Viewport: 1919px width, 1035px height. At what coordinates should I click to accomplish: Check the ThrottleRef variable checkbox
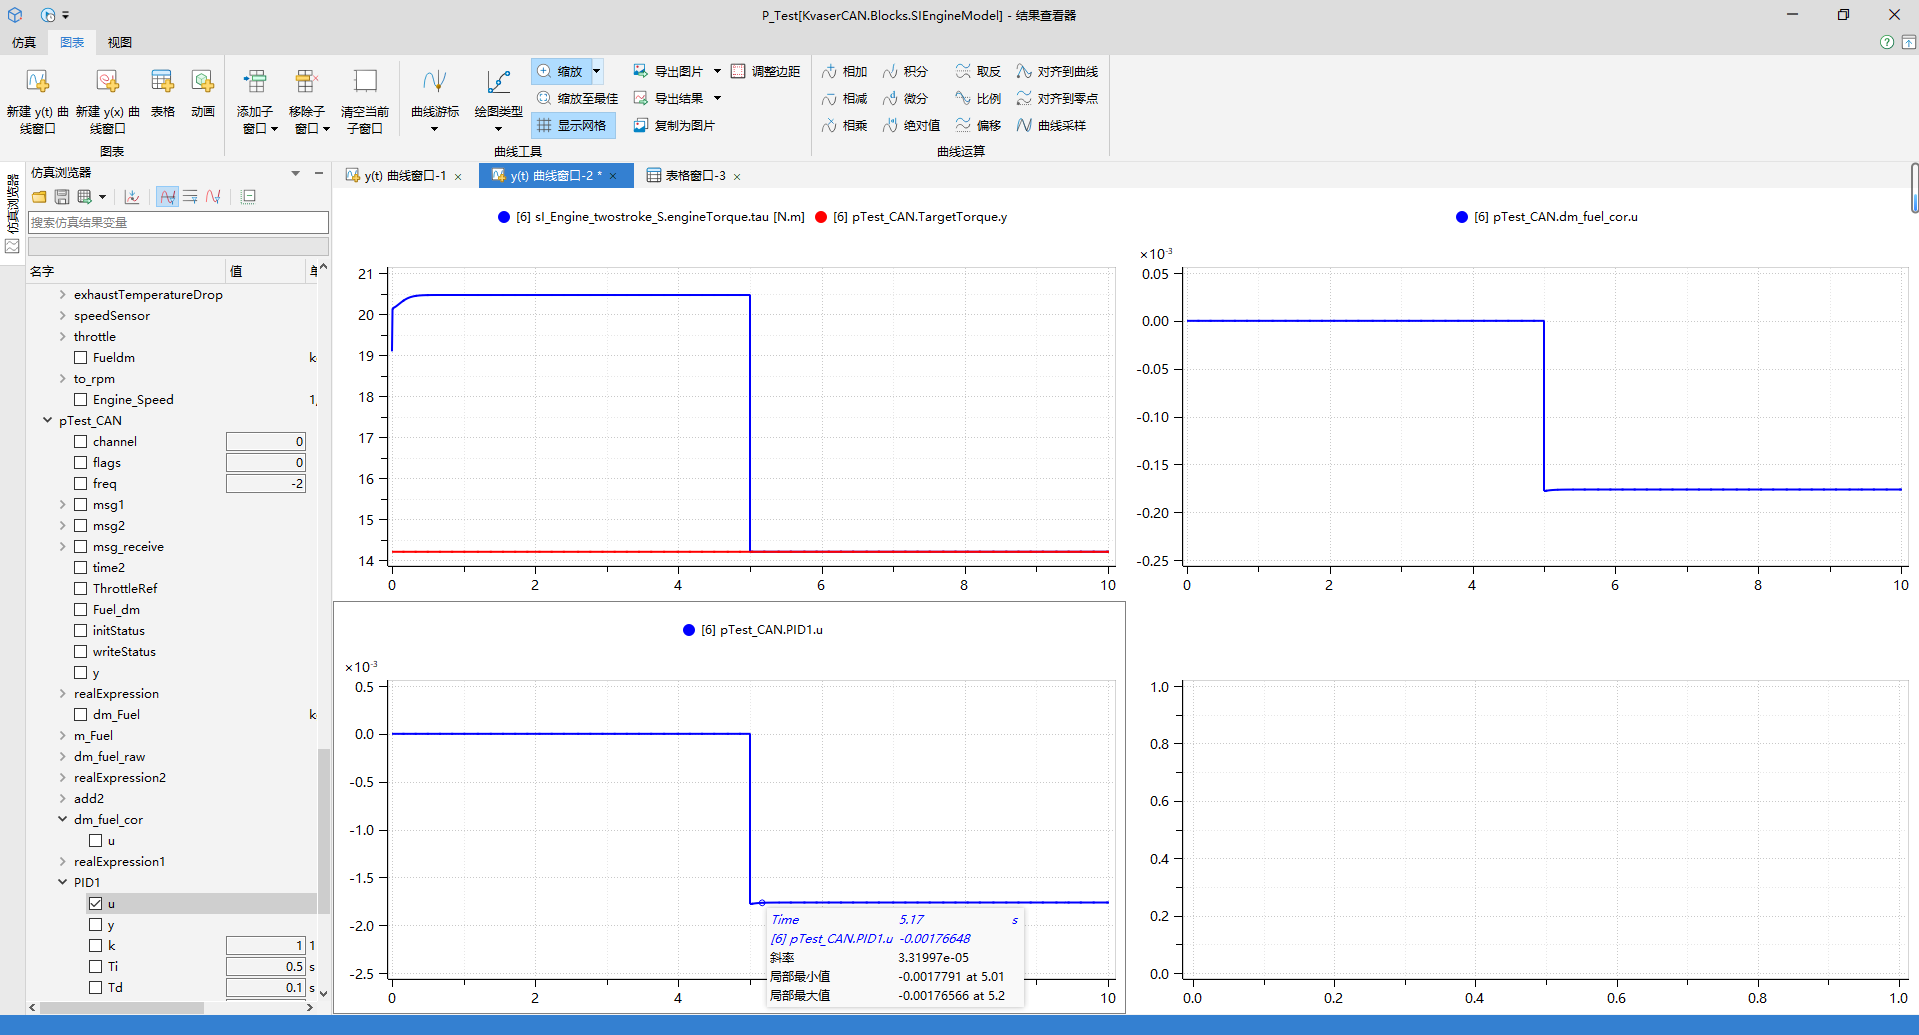(81, 588)
